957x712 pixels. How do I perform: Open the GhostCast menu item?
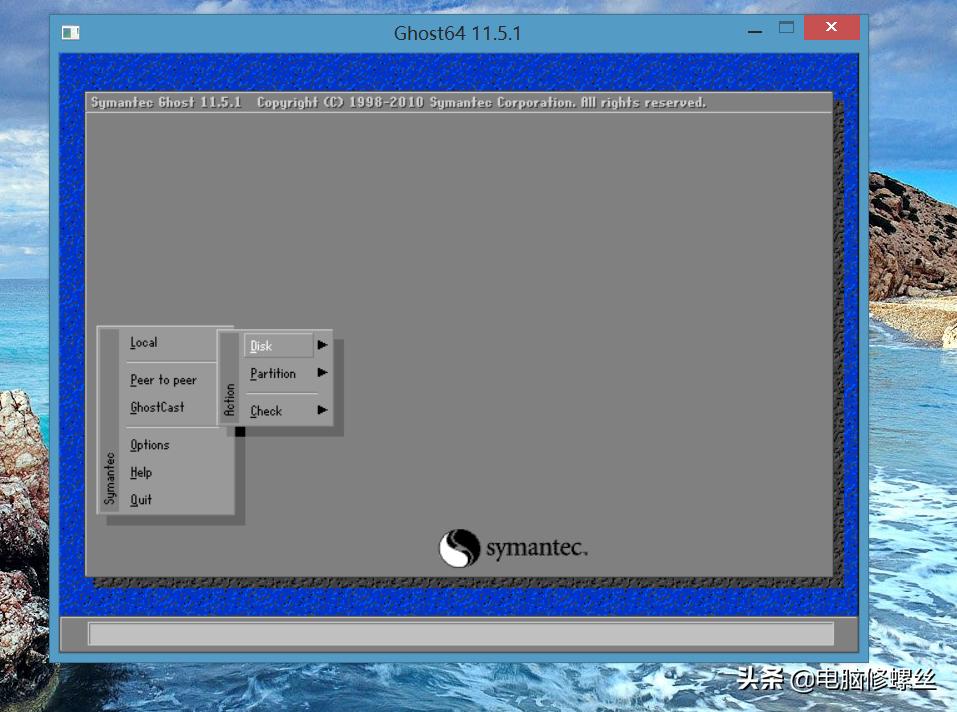[157, 407]
